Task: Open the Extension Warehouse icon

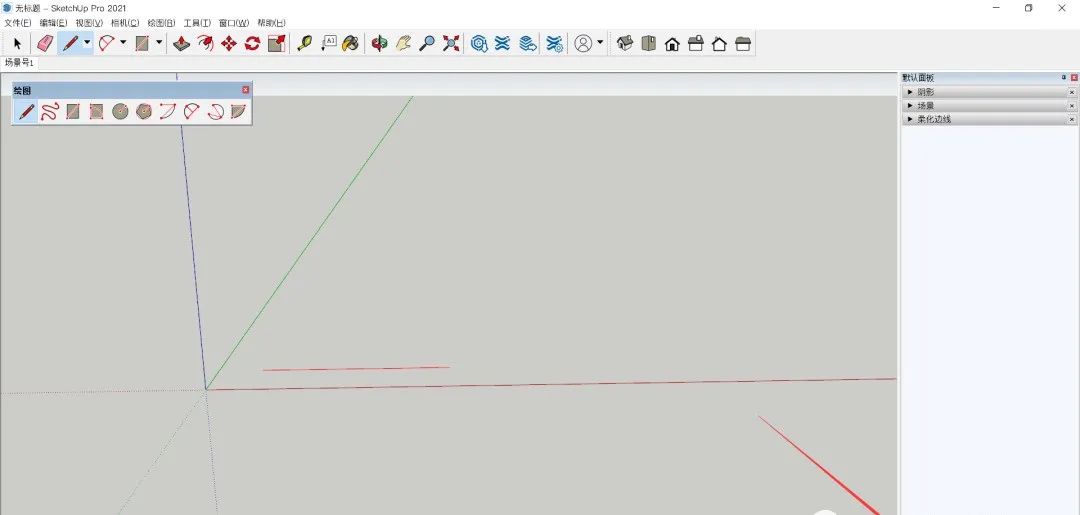Action: click(x=503, y=44)
